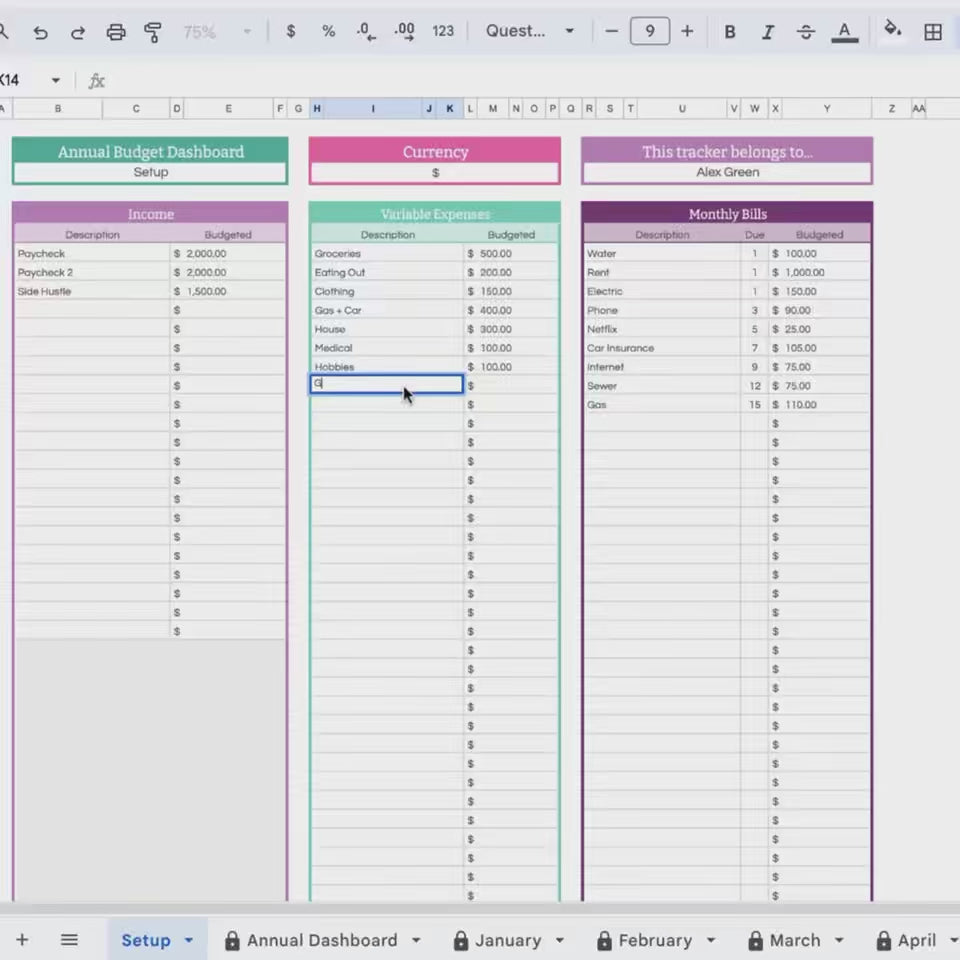Image resolution: width=960 pixels, height=960 pixels.
Task: Open the Questrial font dropdown
Action: point(530,31)
